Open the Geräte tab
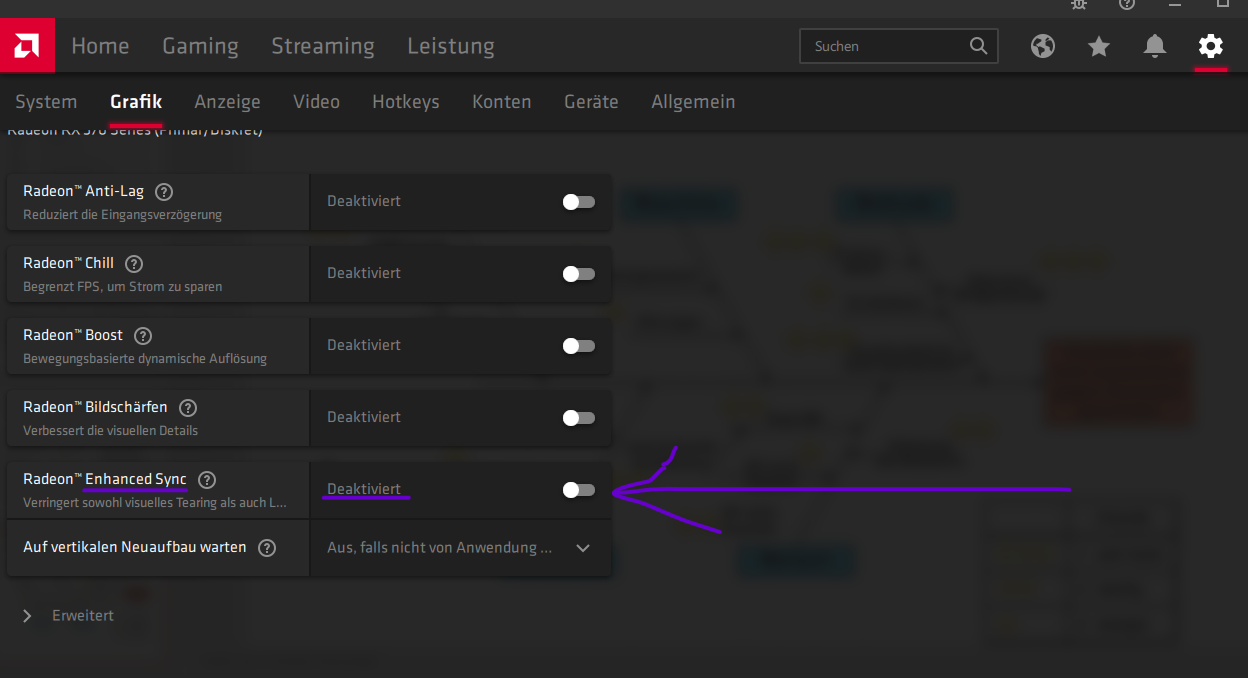This screenshot has width=1248, height=678. (x=591, y=102)
